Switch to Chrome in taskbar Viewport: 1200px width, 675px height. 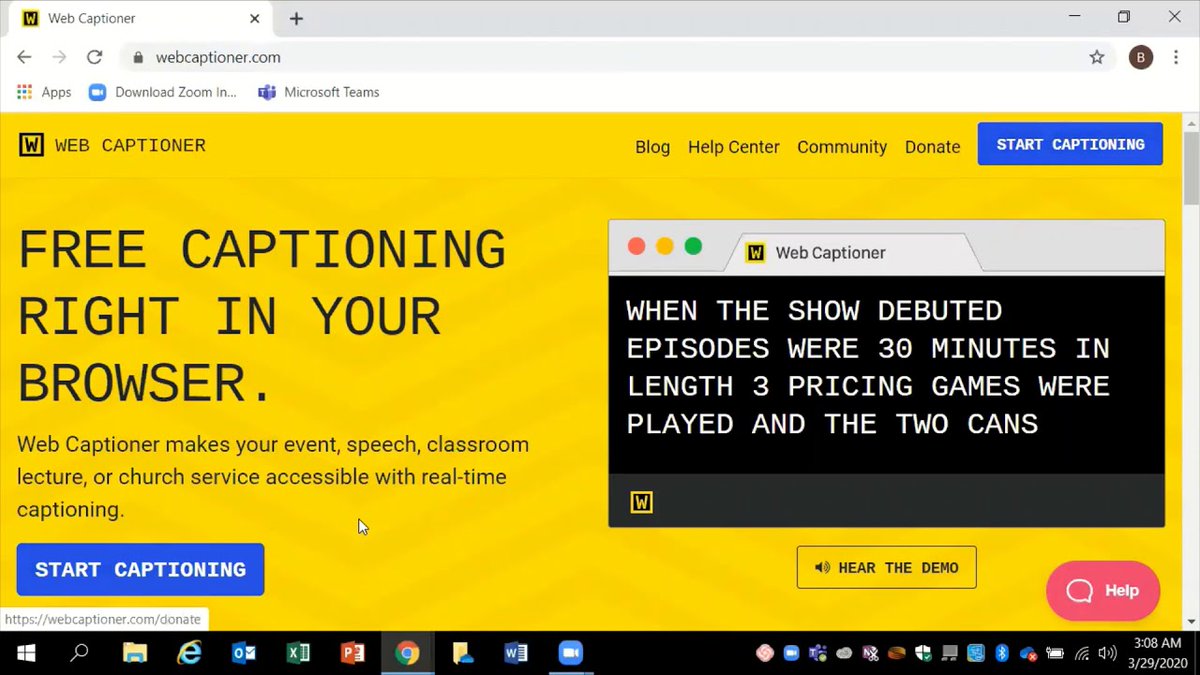click(406, 653)
